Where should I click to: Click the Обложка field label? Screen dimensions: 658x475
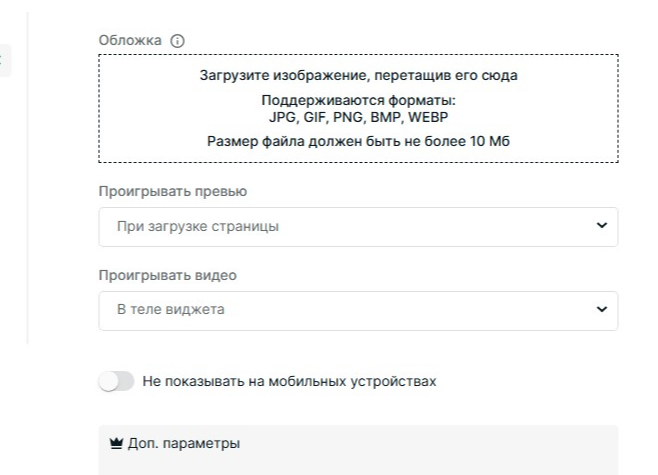pos(131,40)
